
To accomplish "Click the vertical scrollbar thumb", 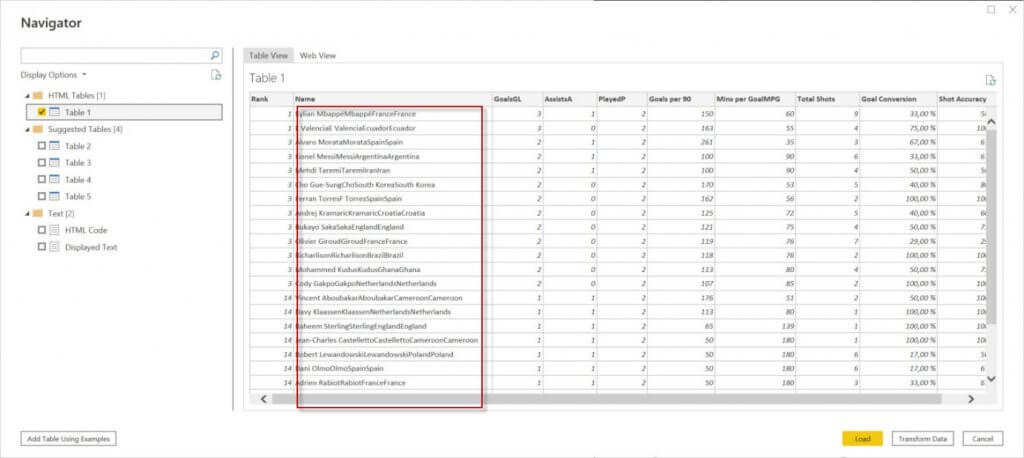I will (x=991, y=227).
